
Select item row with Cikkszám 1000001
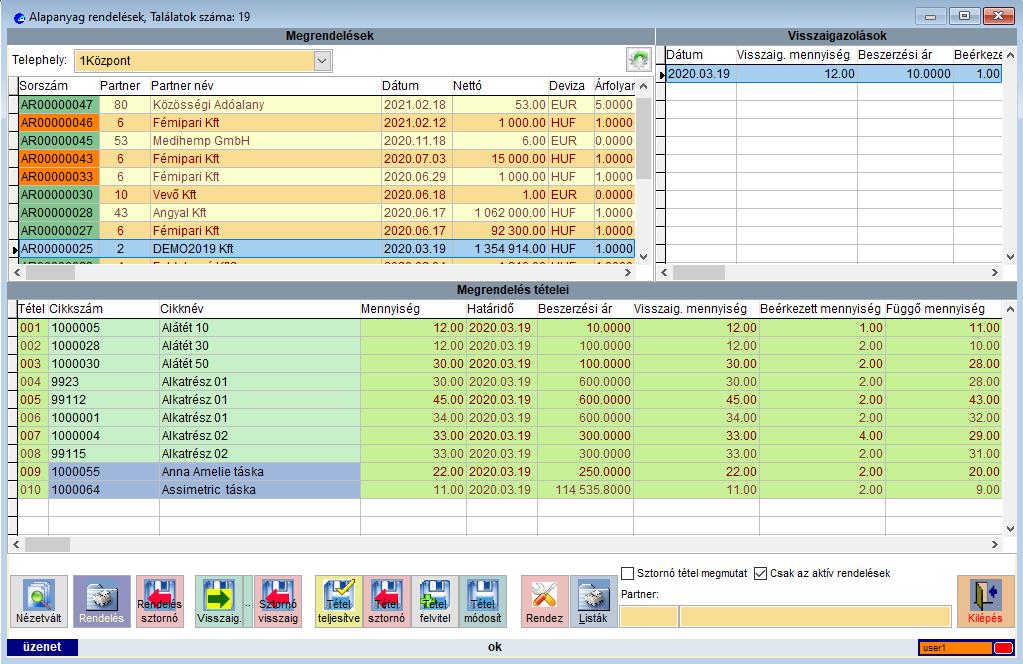(x=510, y=418)
